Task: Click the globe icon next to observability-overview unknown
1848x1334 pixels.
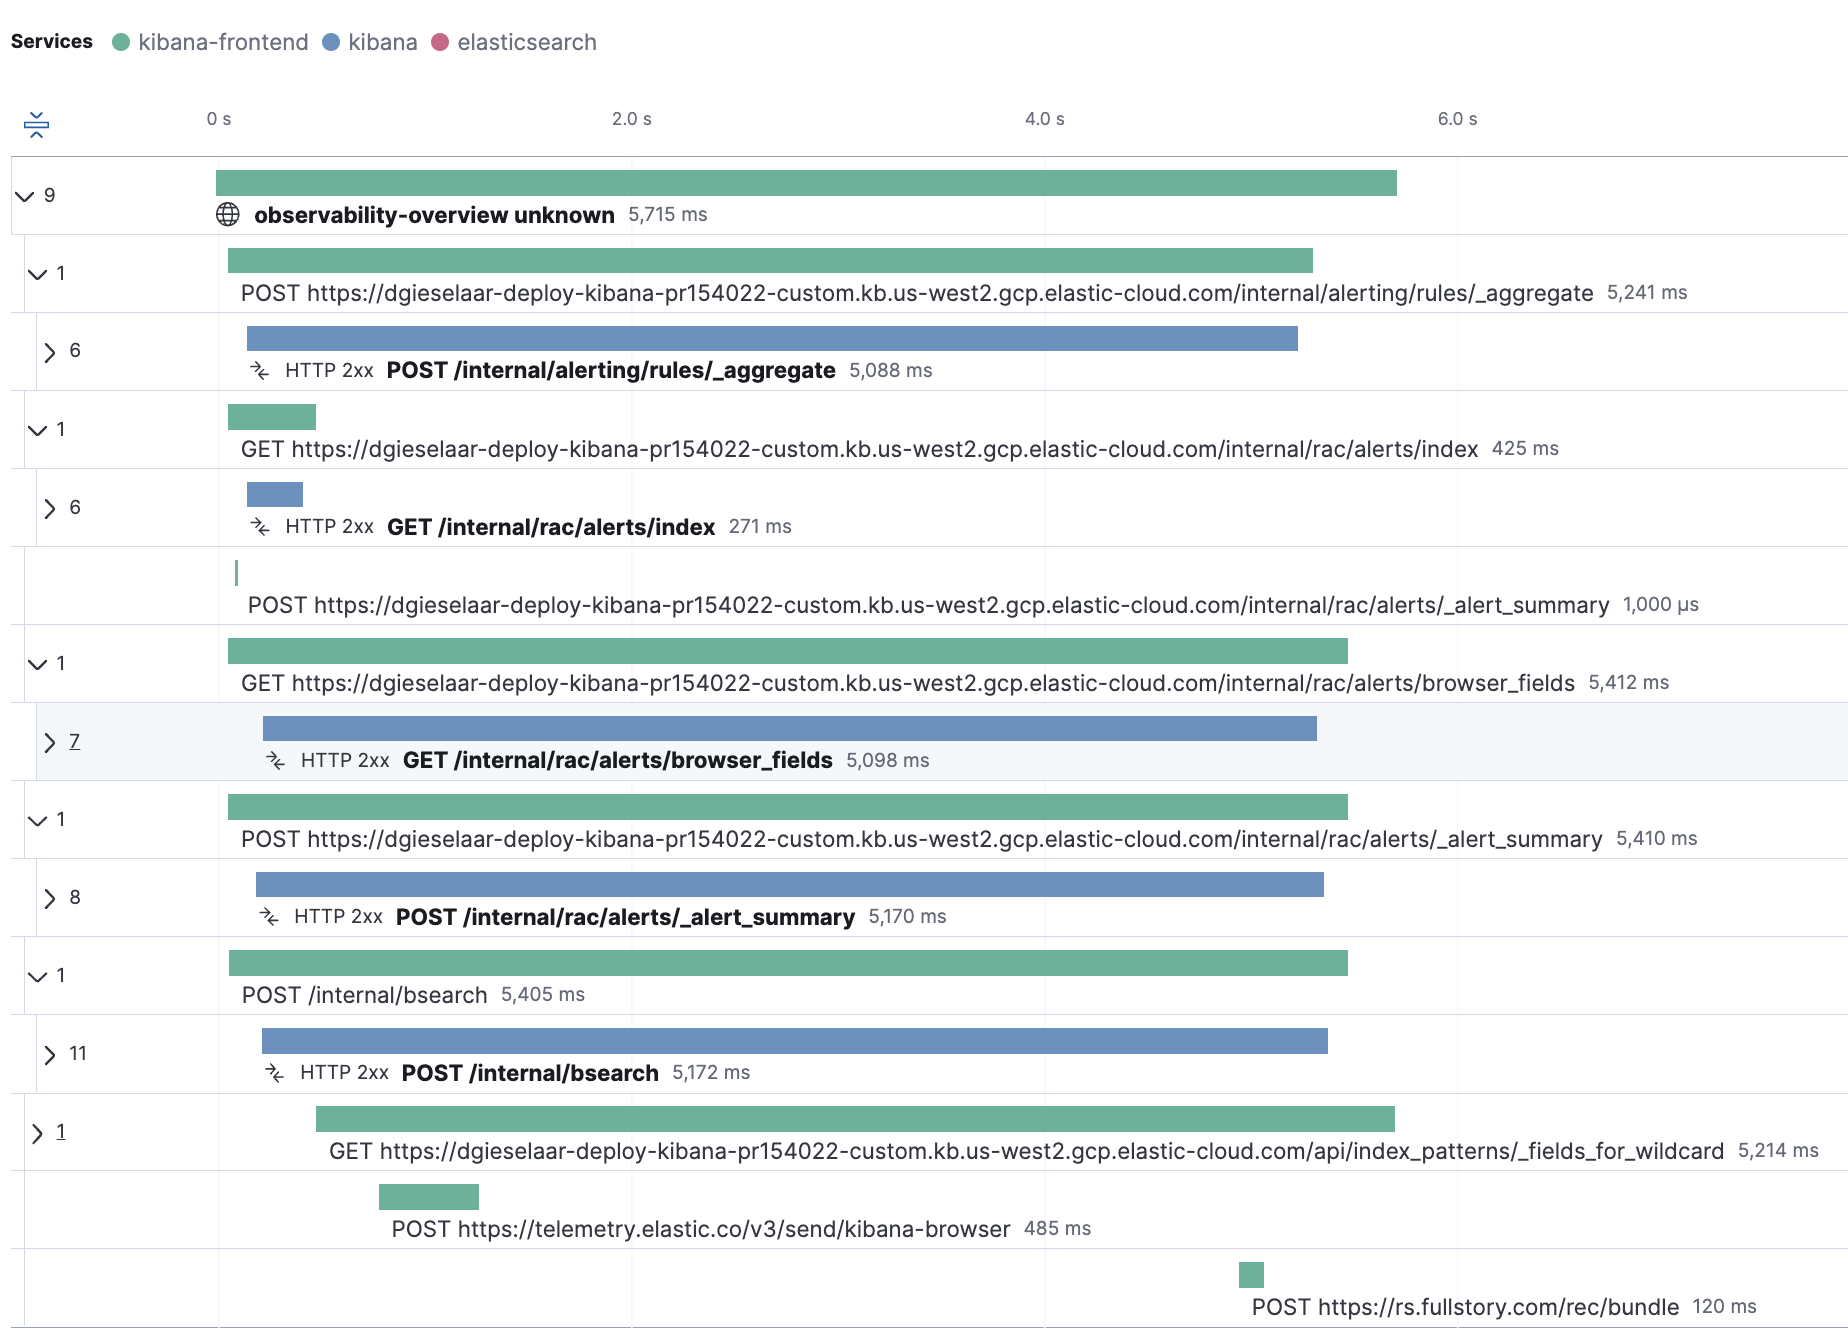Action: click(227, 213)
